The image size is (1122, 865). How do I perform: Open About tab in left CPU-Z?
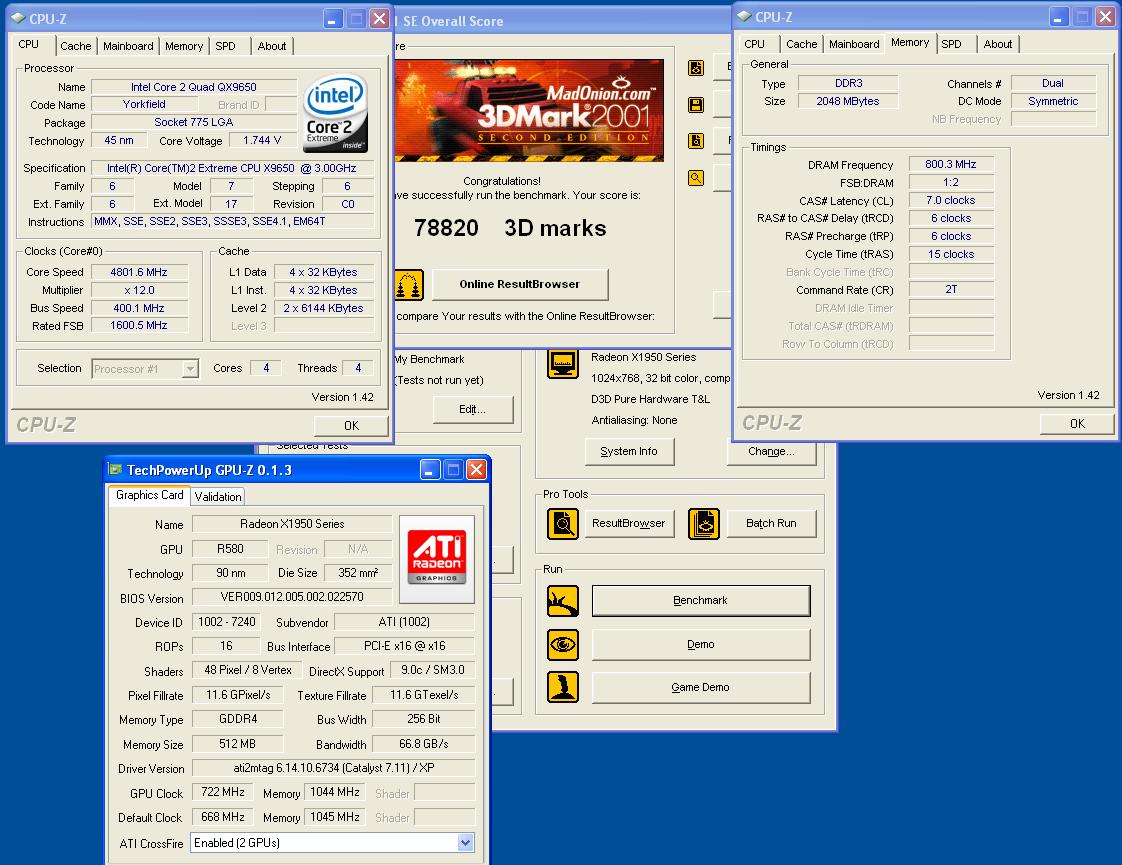(272, 46)
